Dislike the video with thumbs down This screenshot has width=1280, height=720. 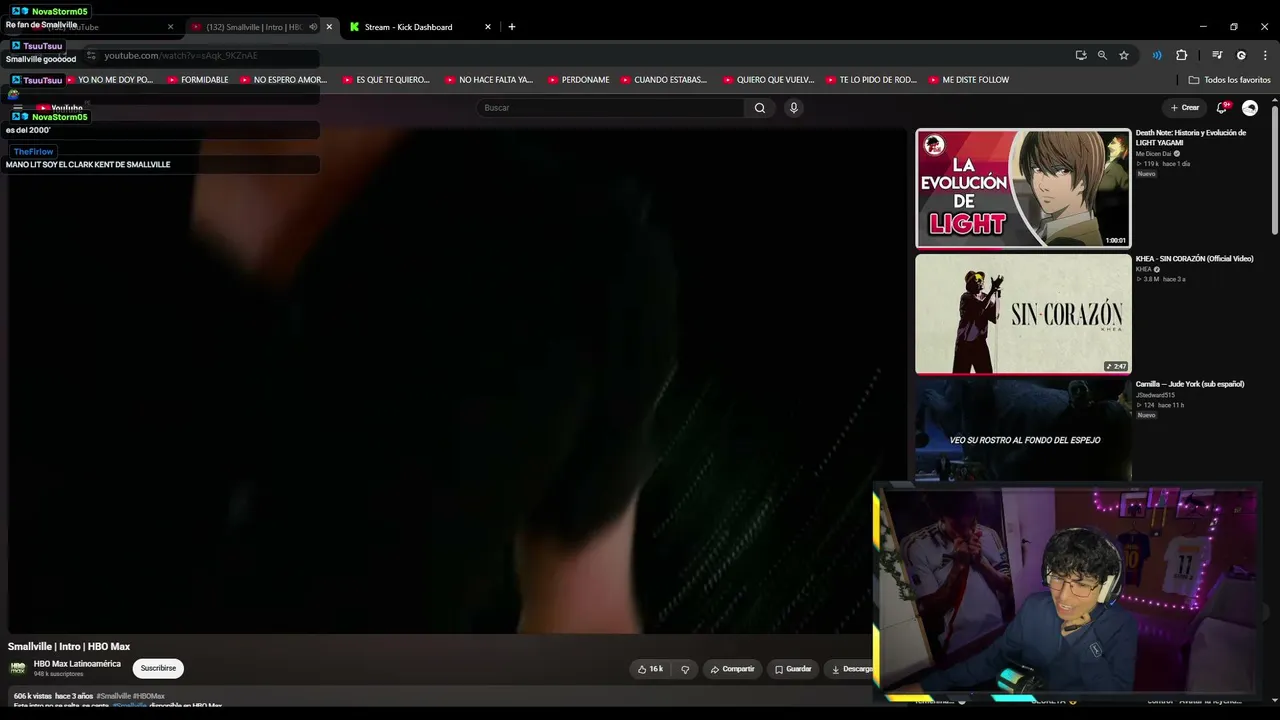click(685, 669)
